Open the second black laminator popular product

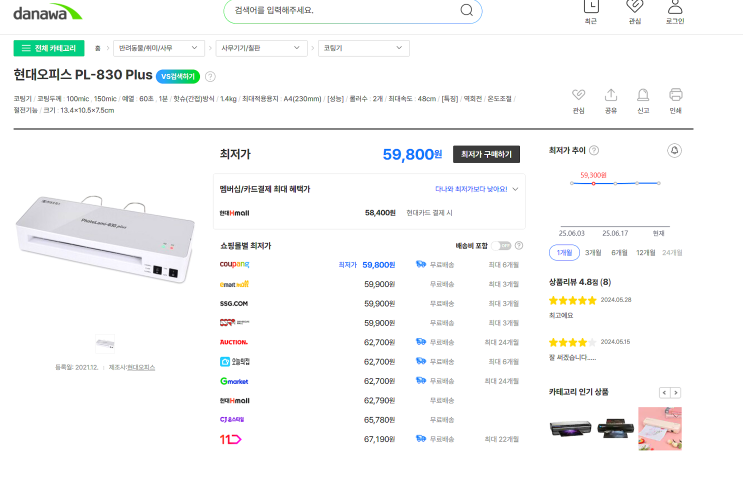point(615,428)
